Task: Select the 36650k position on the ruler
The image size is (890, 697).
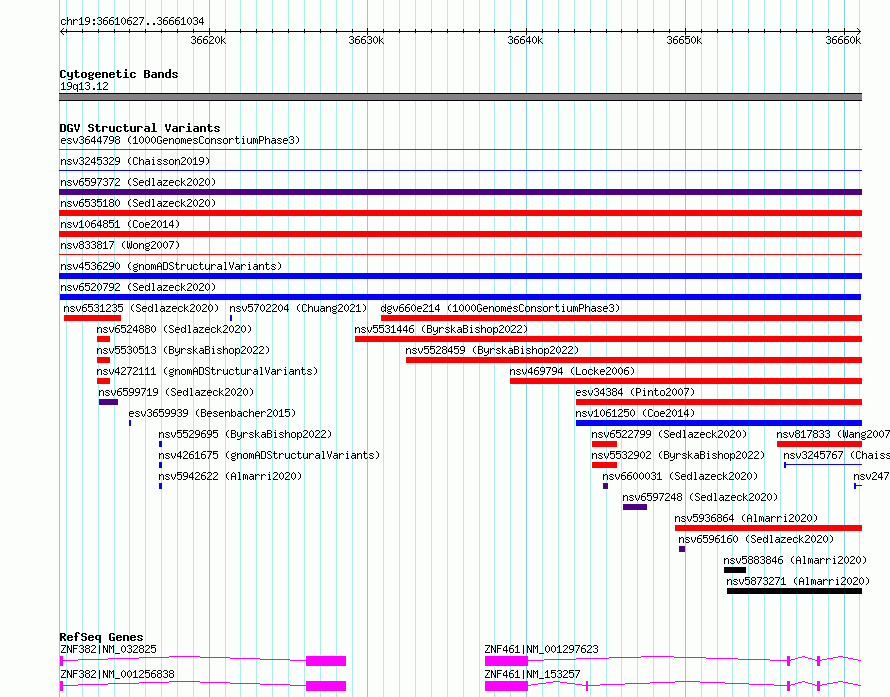Action: [x=684, y=40]
